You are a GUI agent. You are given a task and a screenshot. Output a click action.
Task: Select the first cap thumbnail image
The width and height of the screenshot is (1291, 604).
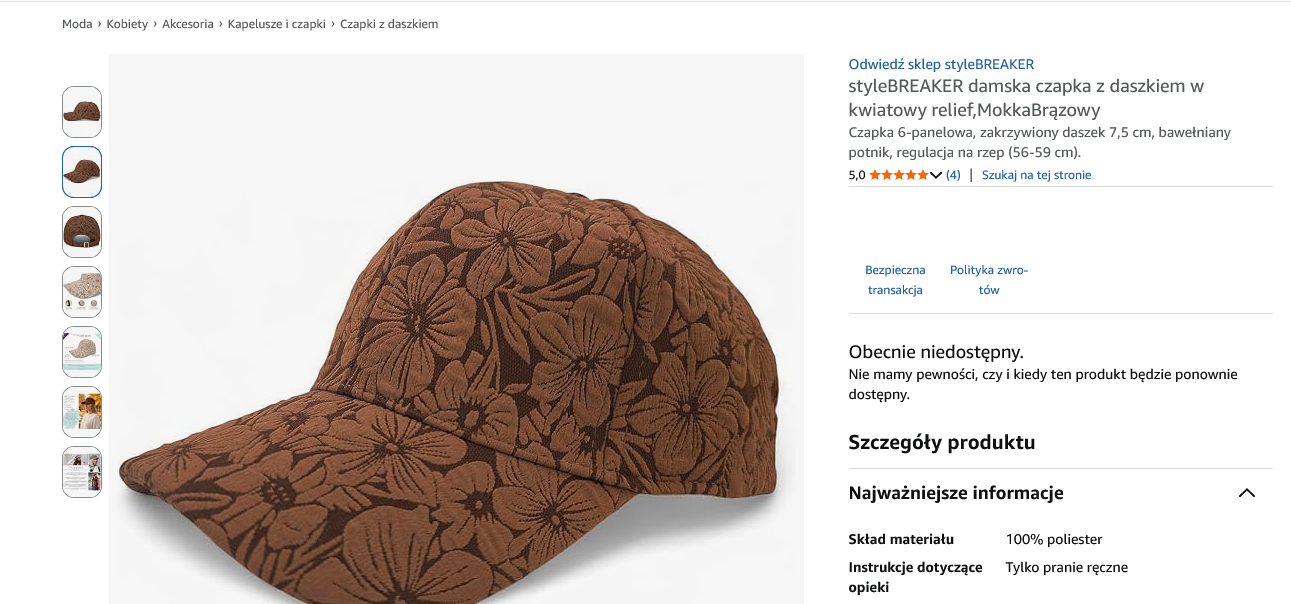pos(82,112)
